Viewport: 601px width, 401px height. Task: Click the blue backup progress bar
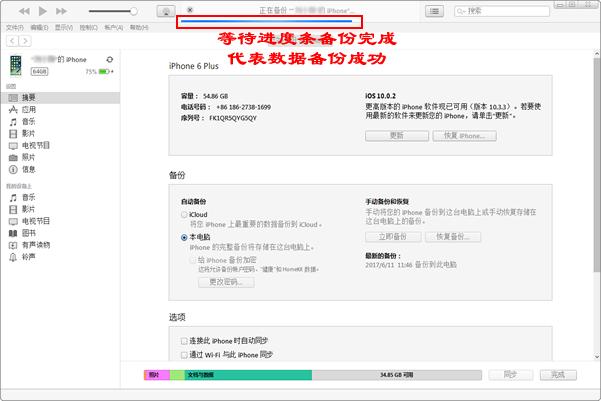tap(266, 21)
